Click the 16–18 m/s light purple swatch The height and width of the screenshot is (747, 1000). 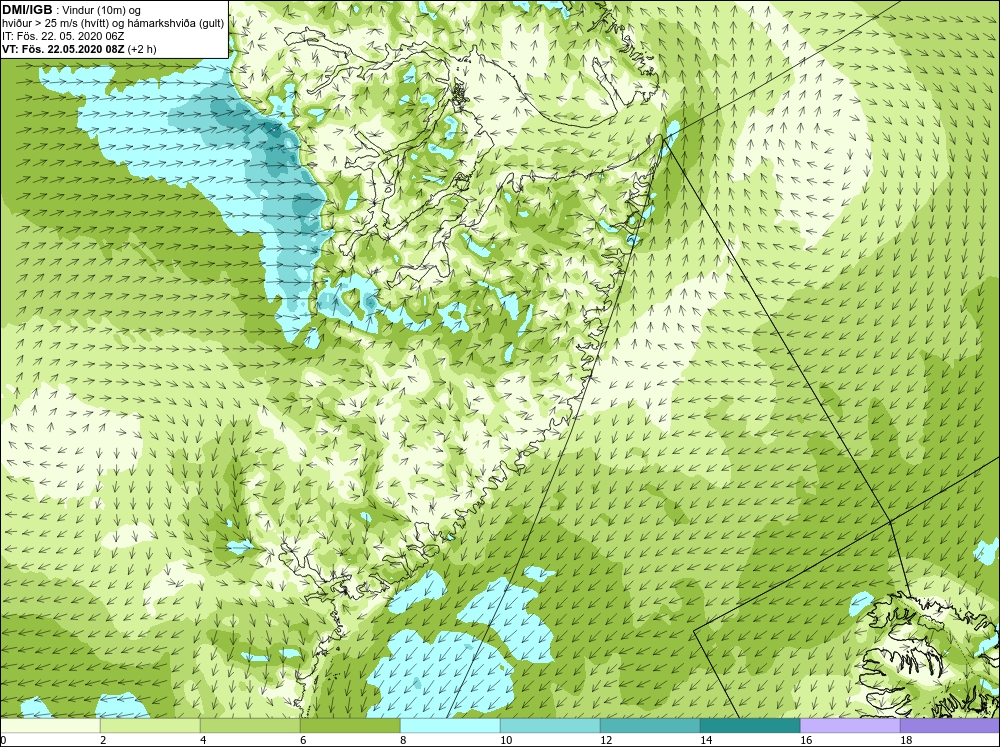tap(849, 726)
